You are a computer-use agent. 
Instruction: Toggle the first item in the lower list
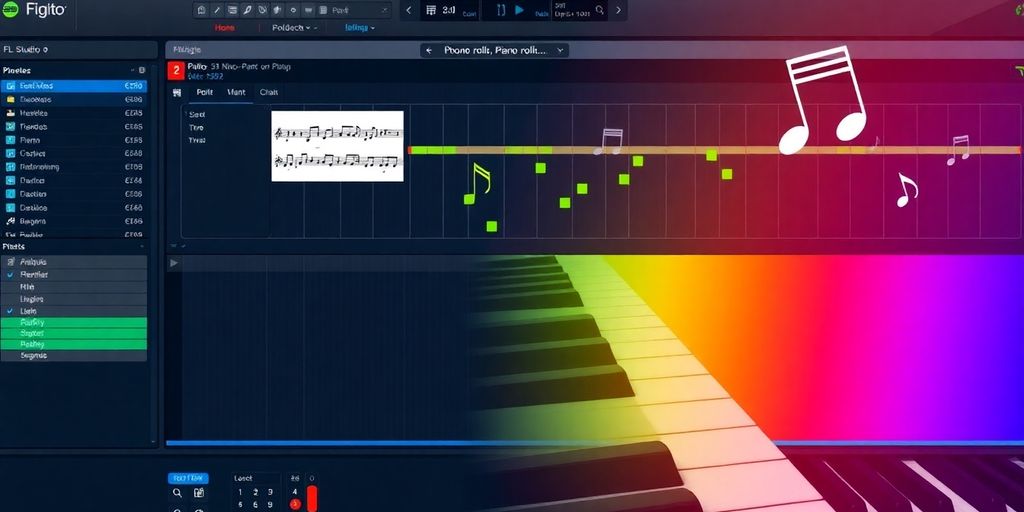pos(10,261)
